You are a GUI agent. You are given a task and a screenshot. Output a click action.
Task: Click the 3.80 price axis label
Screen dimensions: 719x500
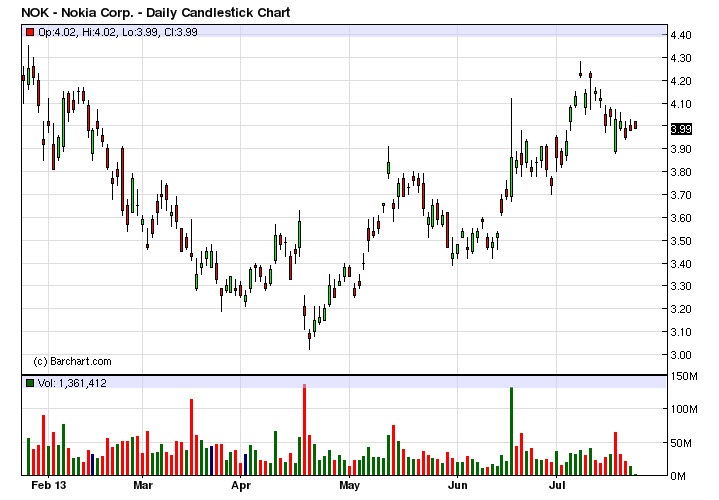[680, 172]
